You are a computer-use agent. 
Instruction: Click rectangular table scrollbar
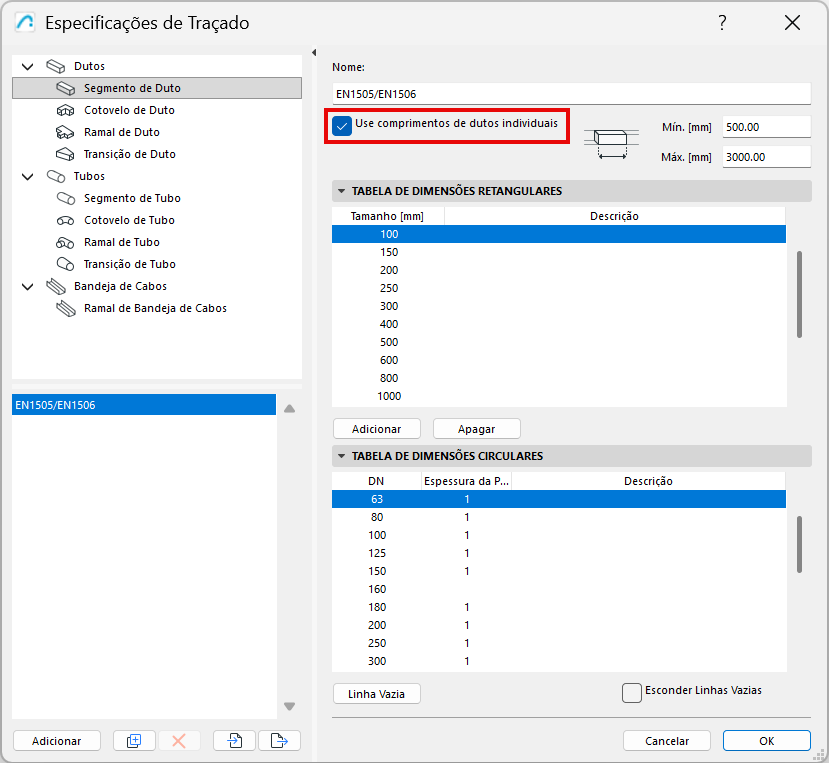coord(799,295)
